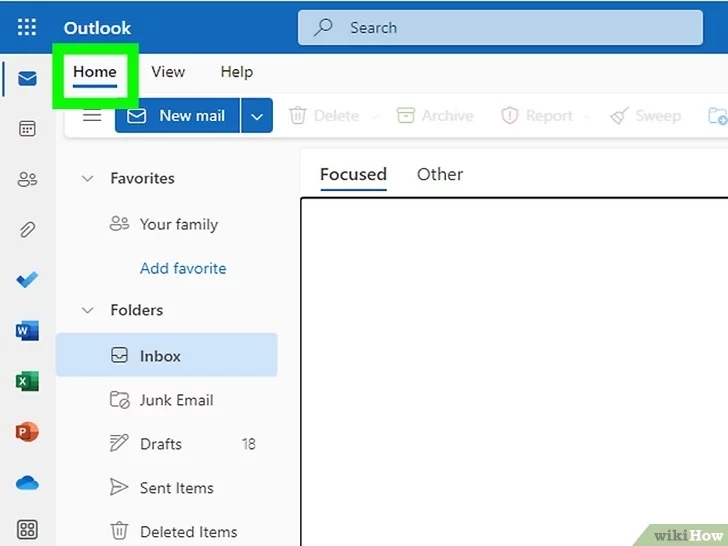Open Mail from the left app rail

tap(27, 78)
